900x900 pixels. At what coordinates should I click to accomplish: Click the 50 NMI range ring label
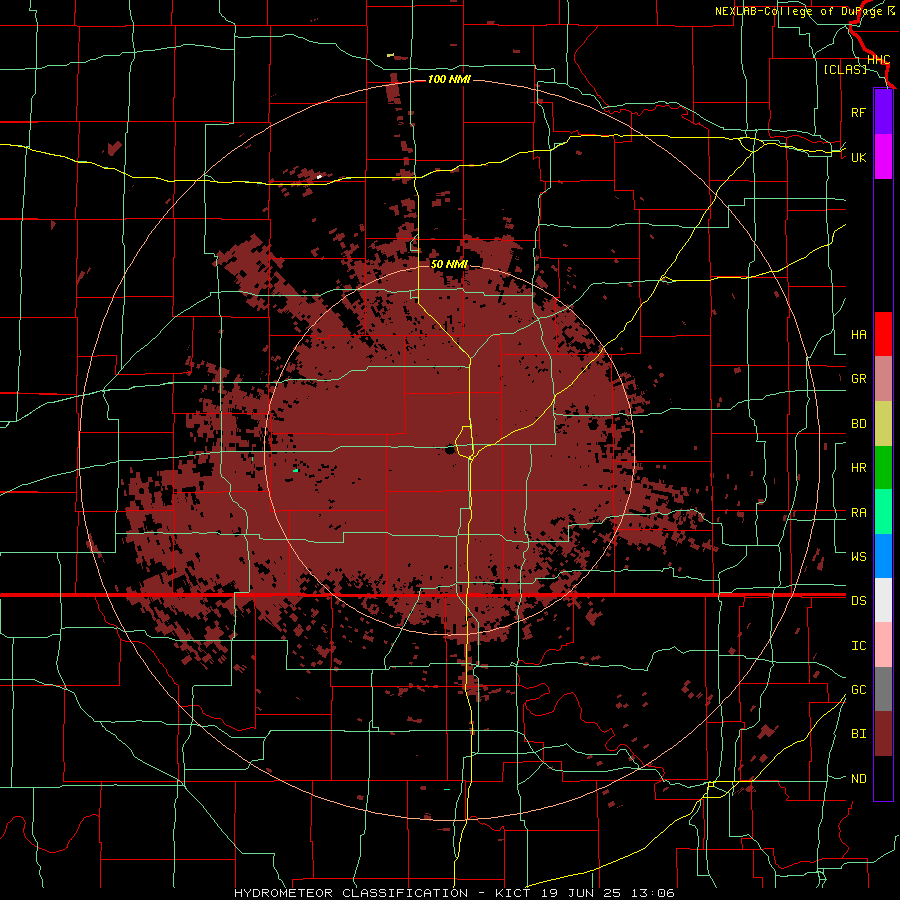click(449, 264)
